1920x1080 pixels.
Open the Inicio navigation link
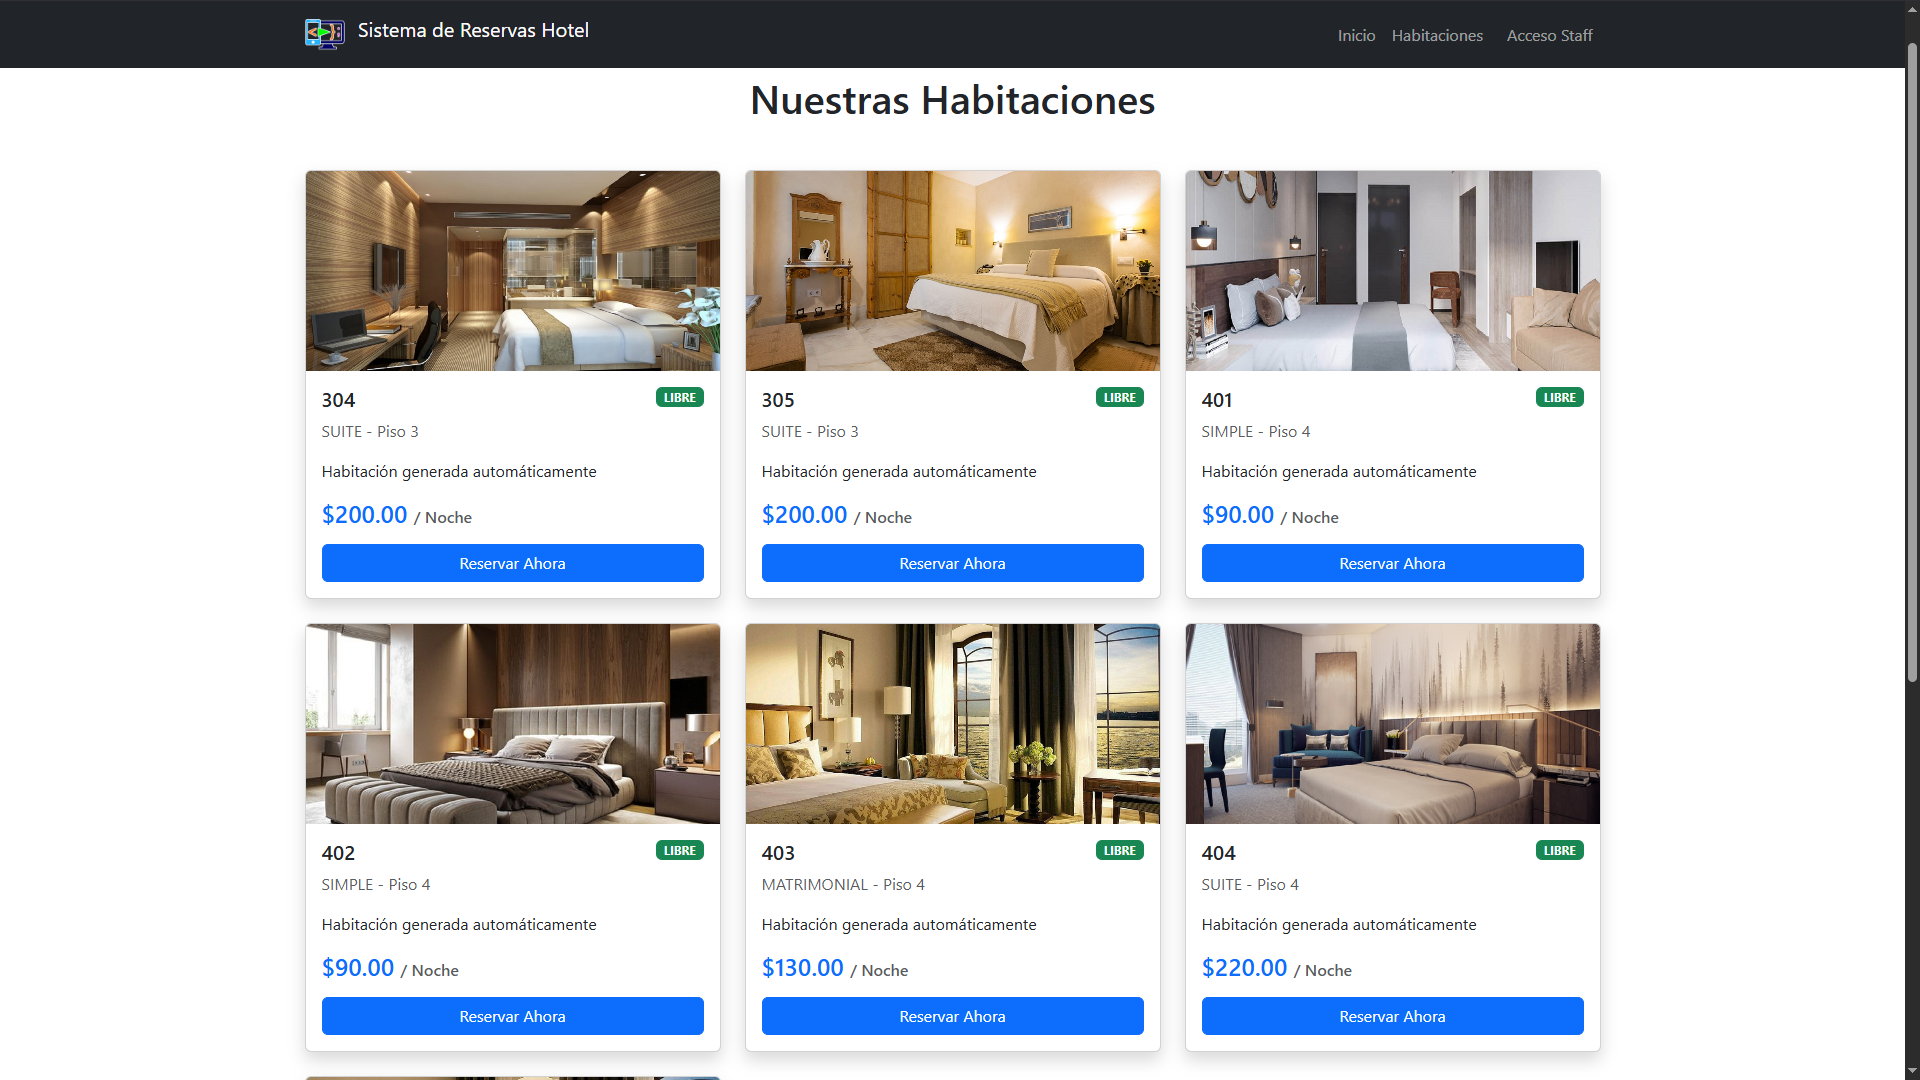coord(1356,35)
